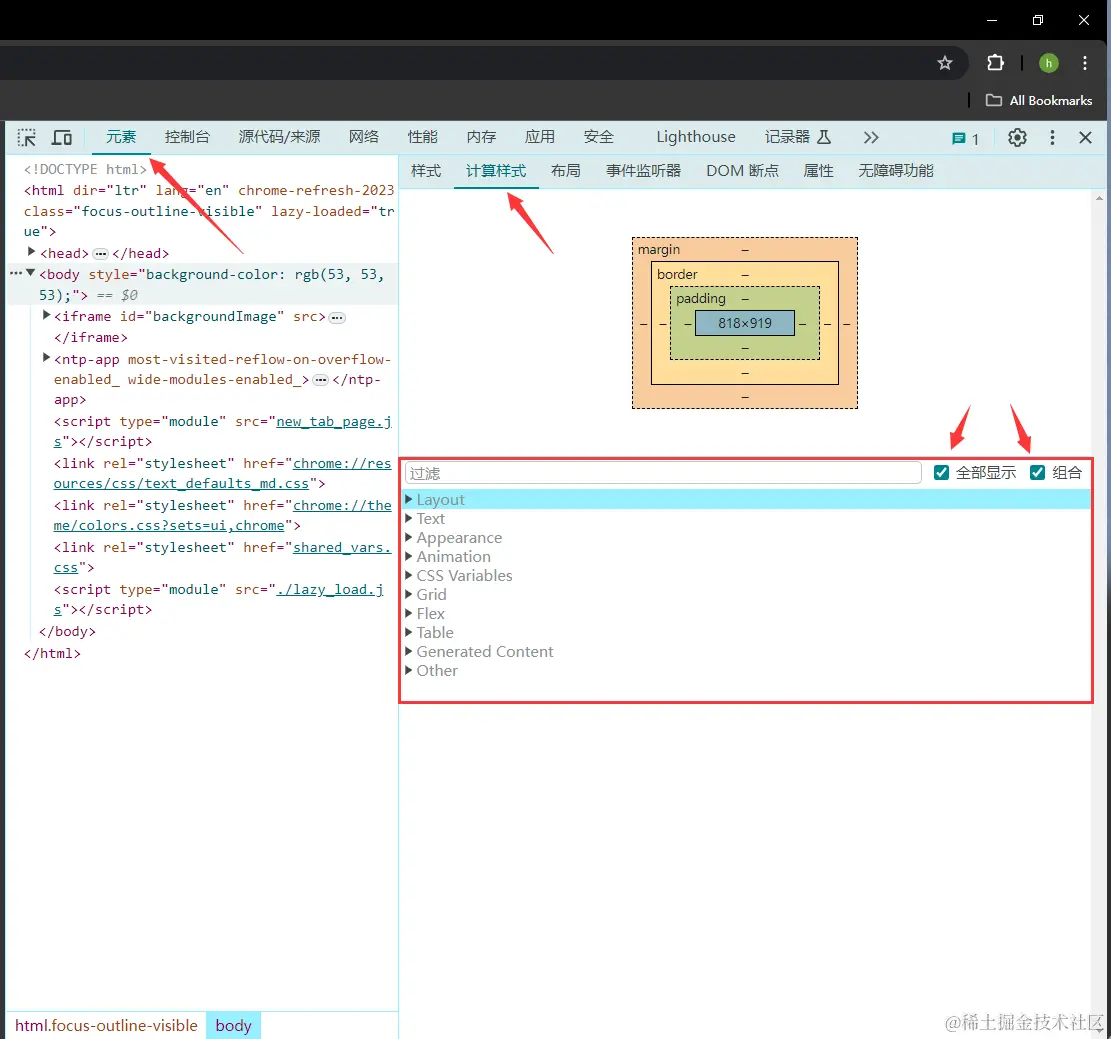Expand the ntp-app node arrow
1111x1039 pixels.
(46, 357)
